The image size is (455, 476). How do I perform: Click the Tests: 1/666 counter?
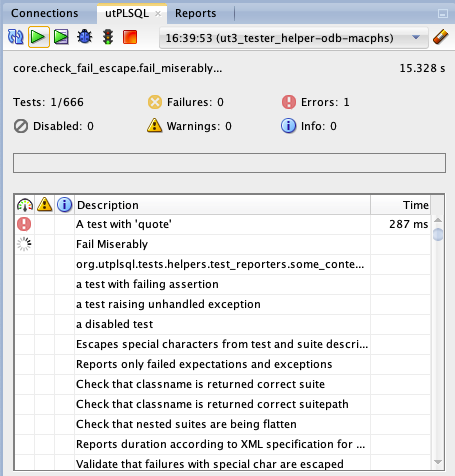48,102
